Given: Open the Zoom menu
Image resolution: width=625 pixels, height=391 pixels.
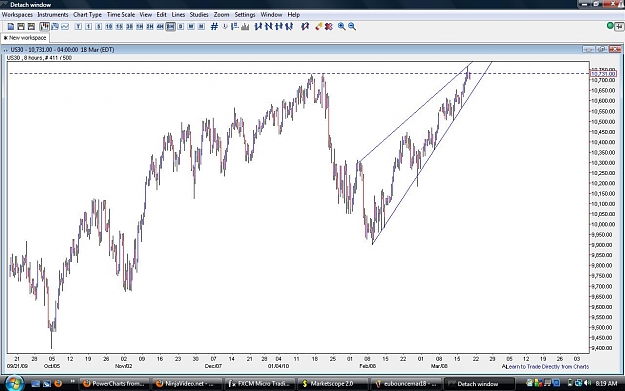Looking at the screenshot, I should pos(221,14).
